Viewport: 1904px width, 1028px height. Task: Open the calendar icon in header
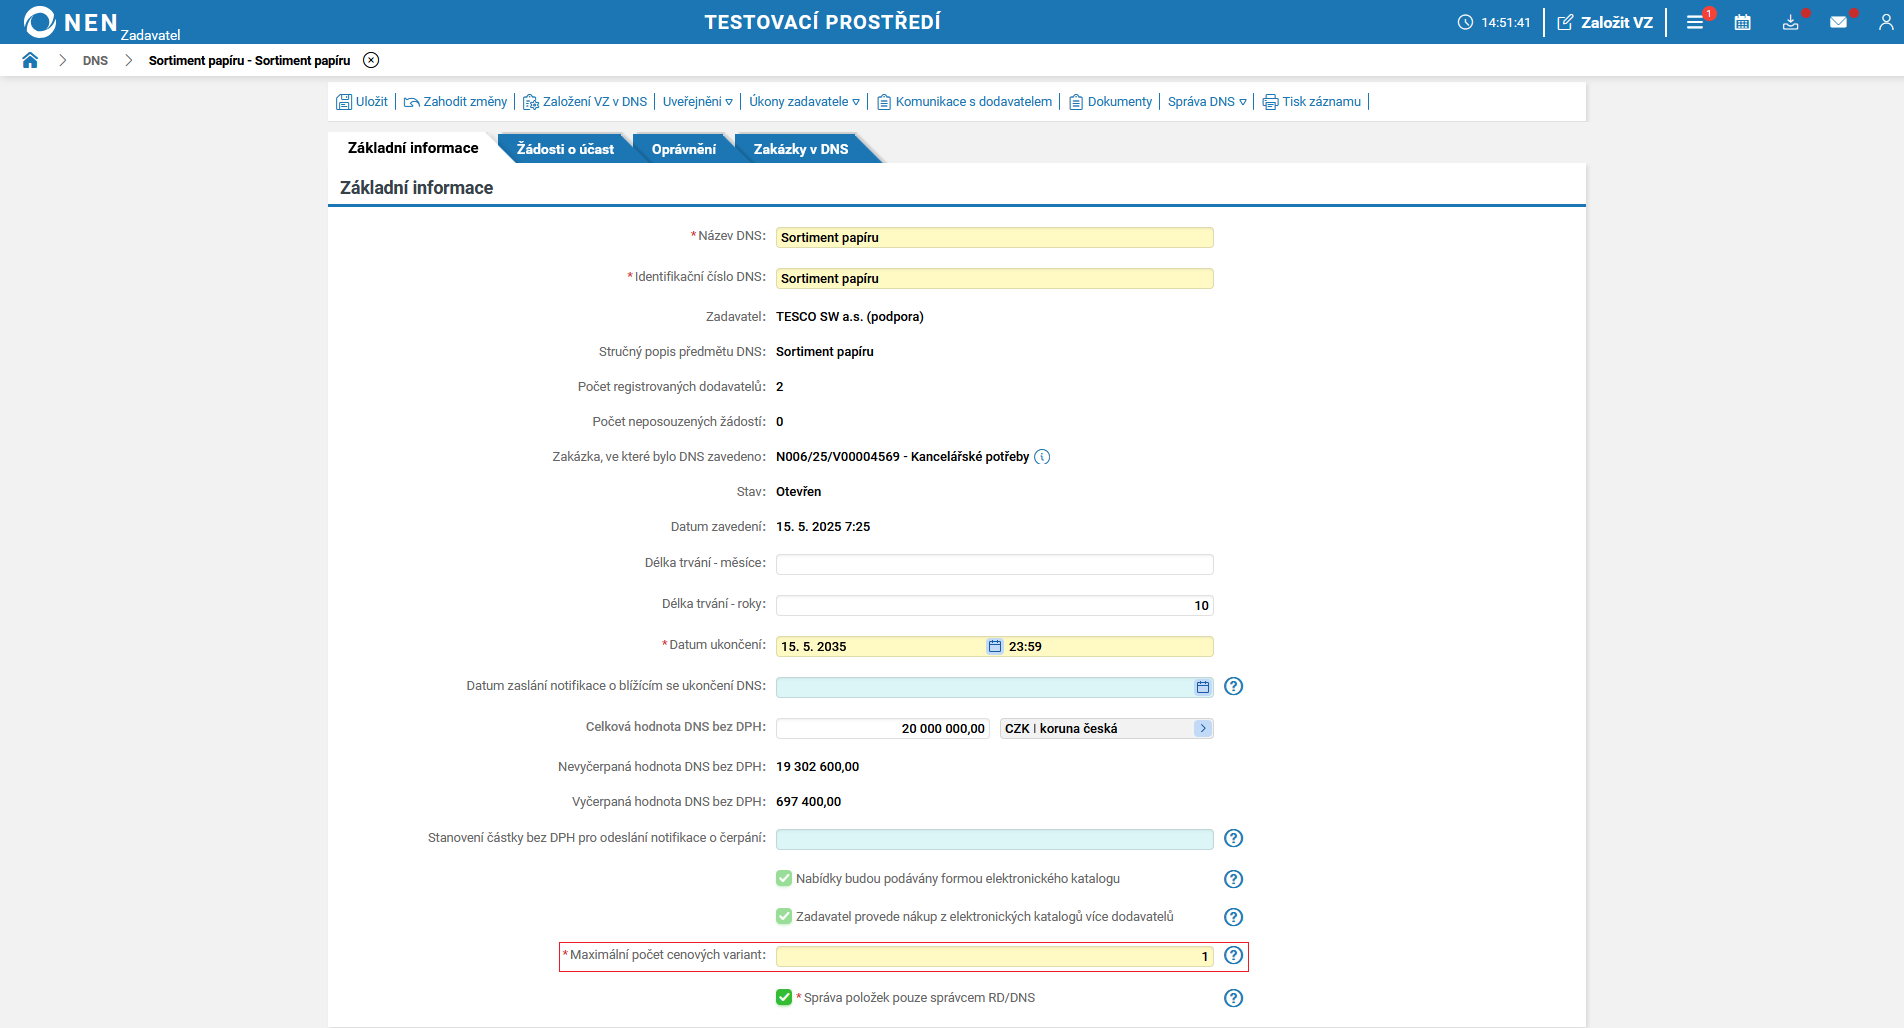click(x=1743, y=22)
